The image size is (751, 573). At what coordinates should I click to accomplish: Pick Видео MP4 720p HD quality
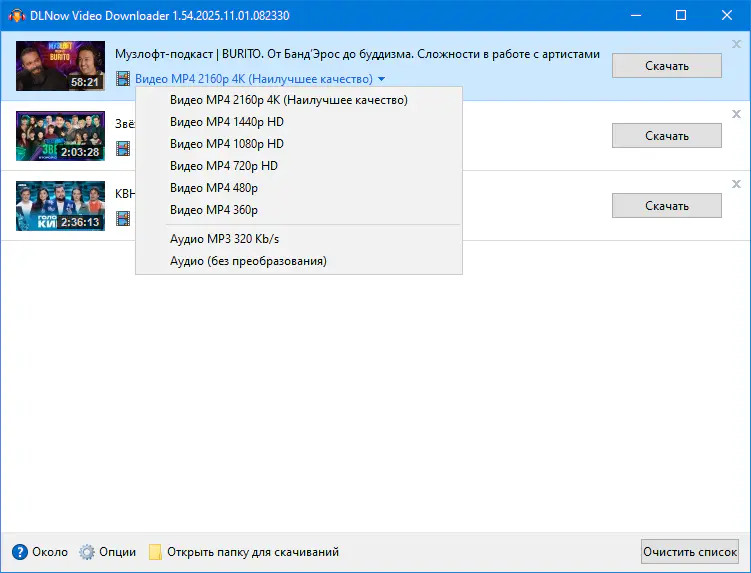click(x=224, y=166)
